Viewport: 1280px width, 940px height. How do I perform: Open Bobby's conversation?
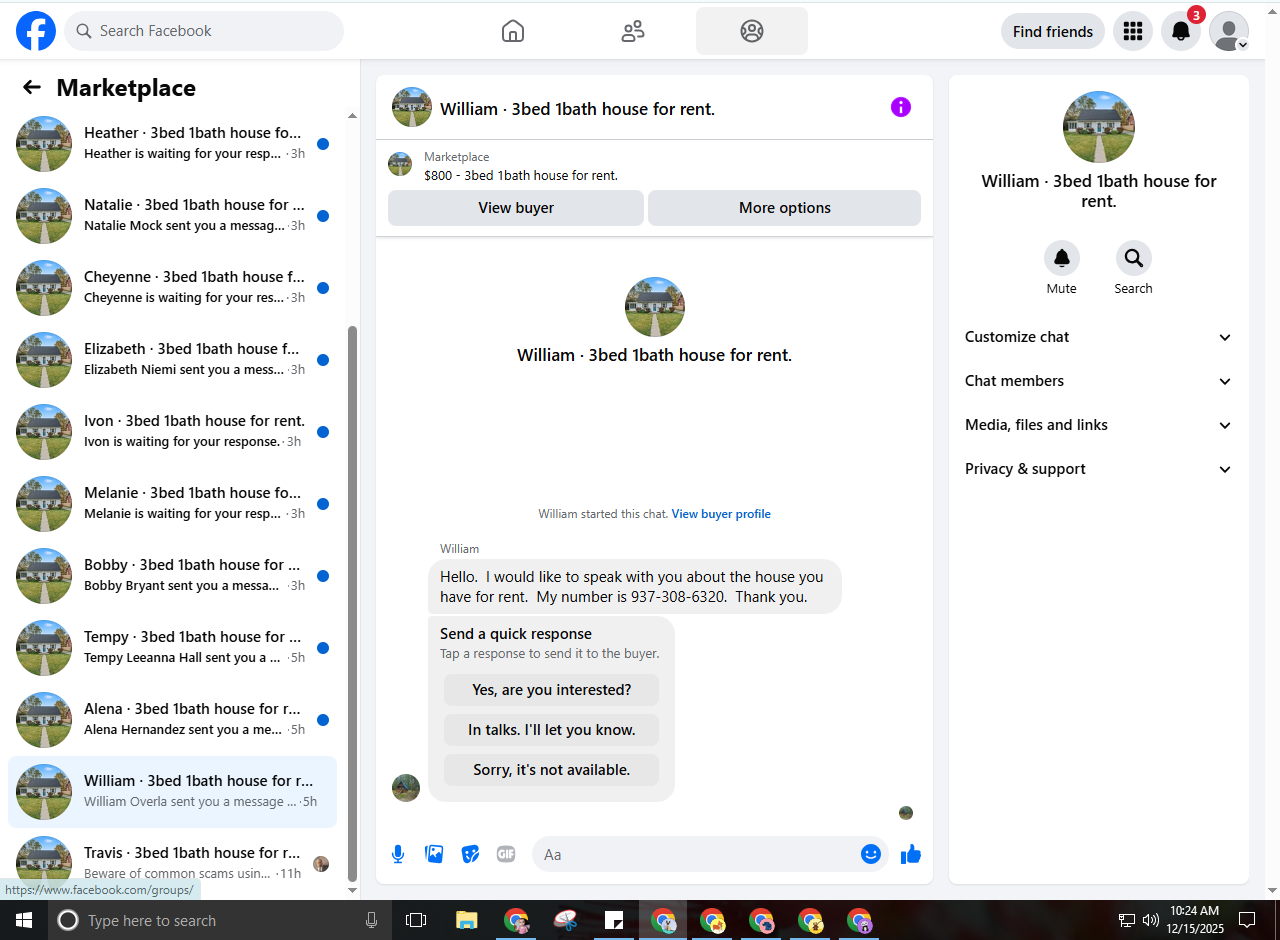point(172,576)
